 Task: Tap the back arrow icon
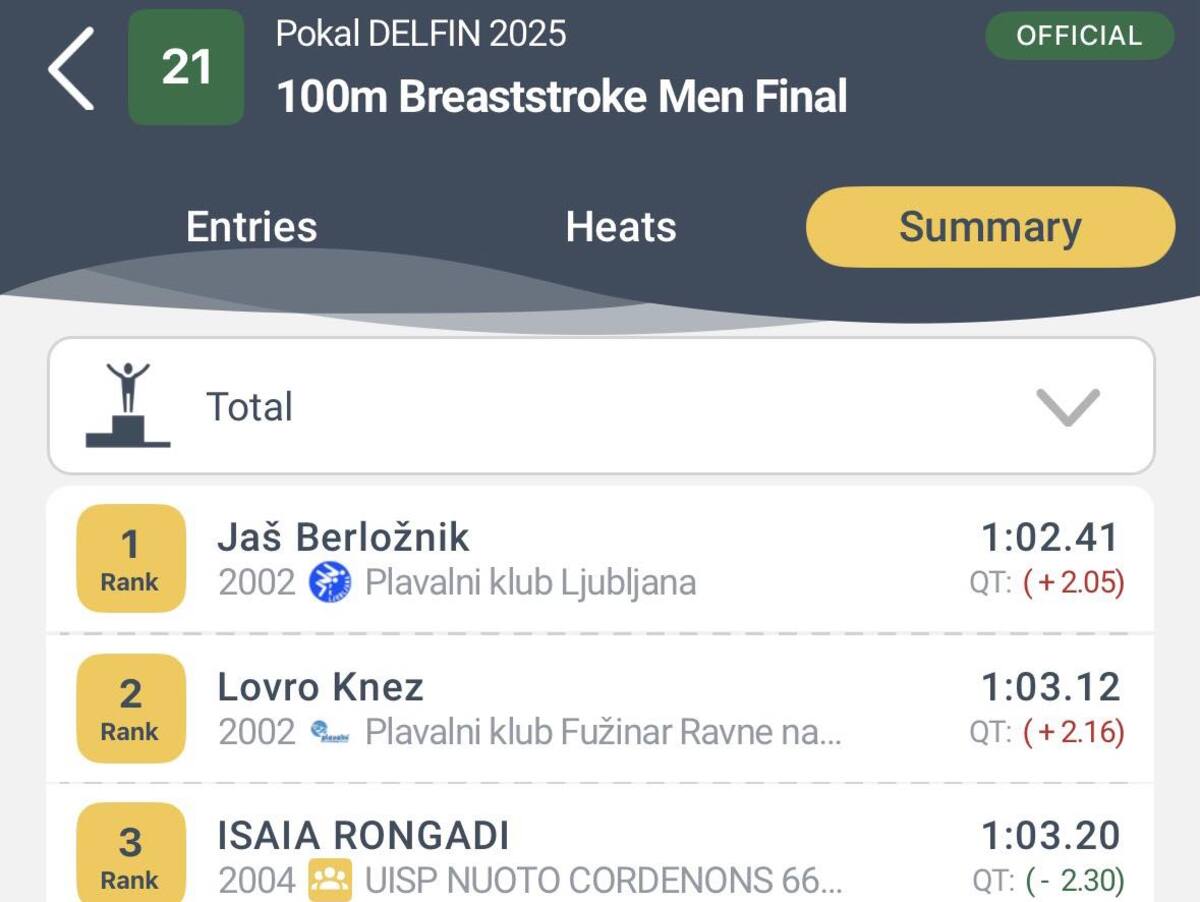click(72, 68)
